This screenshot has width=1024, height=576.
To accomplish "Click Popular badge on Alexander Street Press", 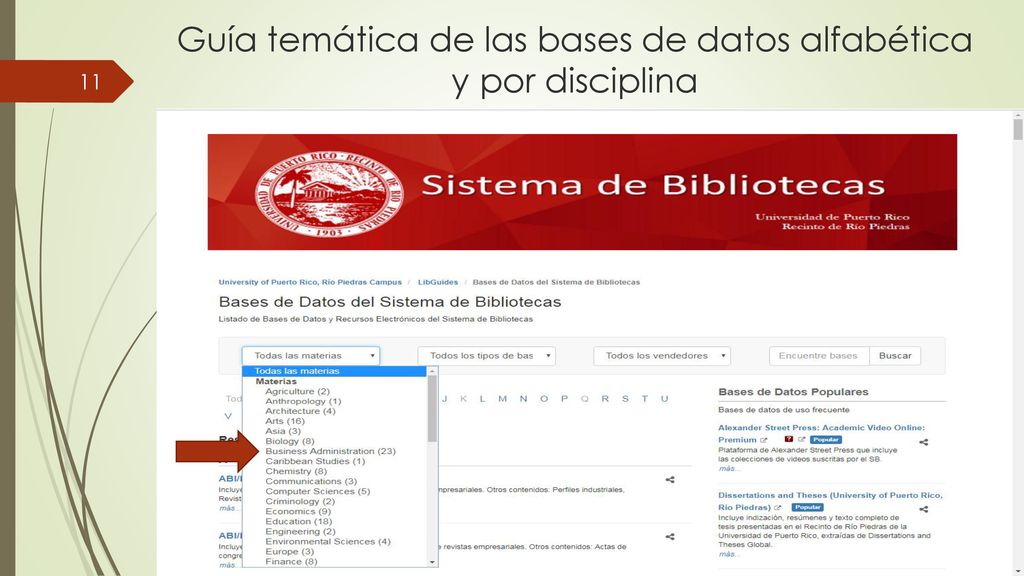I will click(x=825, y=440).
